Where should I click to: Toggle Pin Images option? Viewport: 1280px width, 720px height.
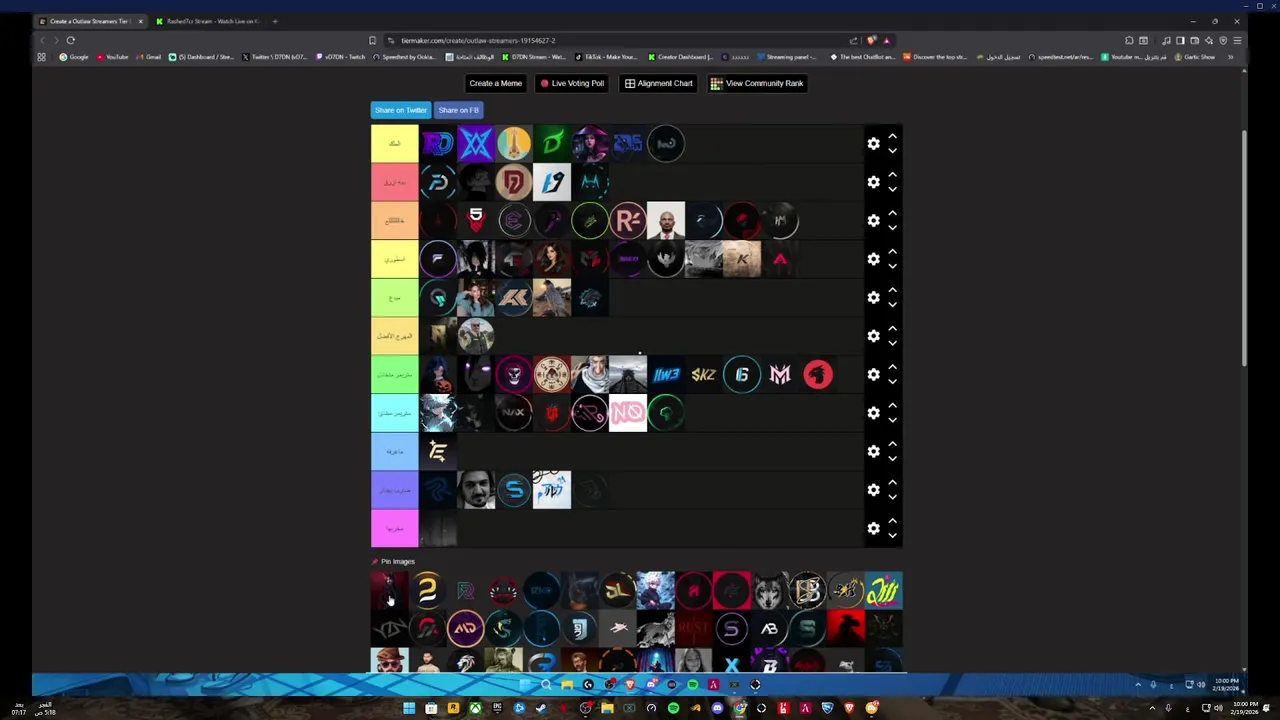click(393, 561)
